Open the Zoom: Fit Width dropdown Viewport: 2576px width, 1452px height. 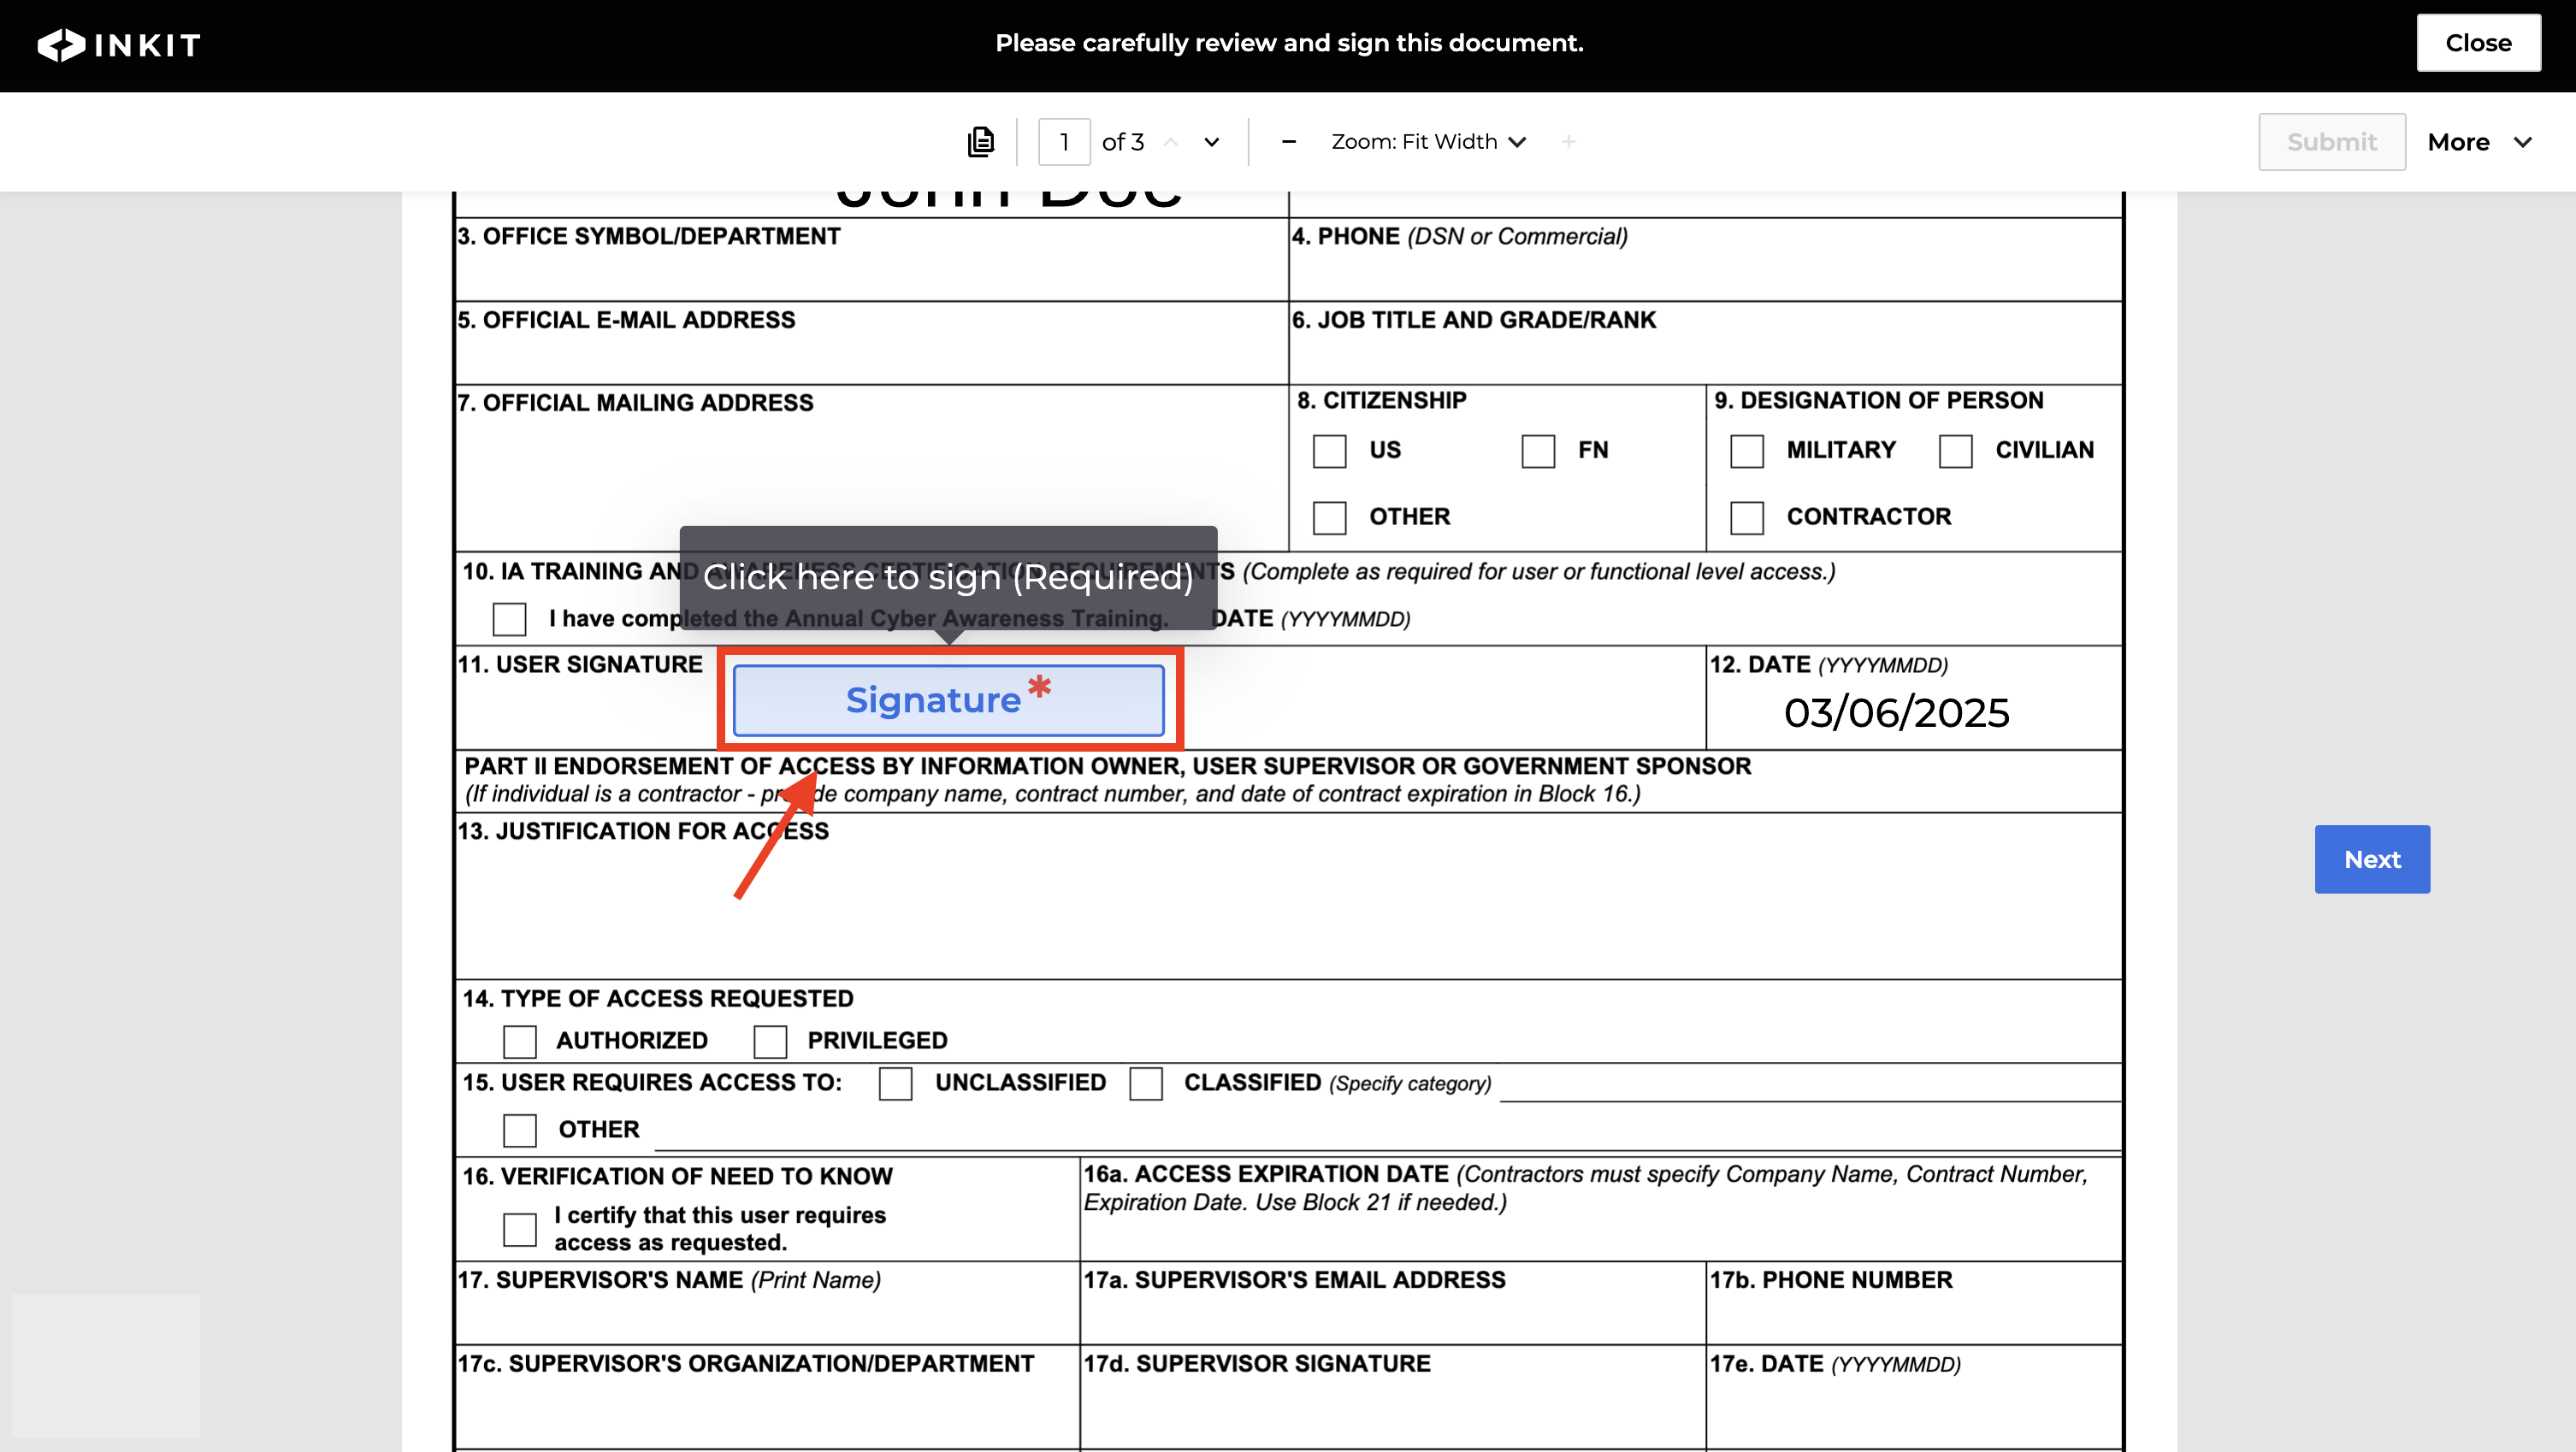tap(1428, 142)
